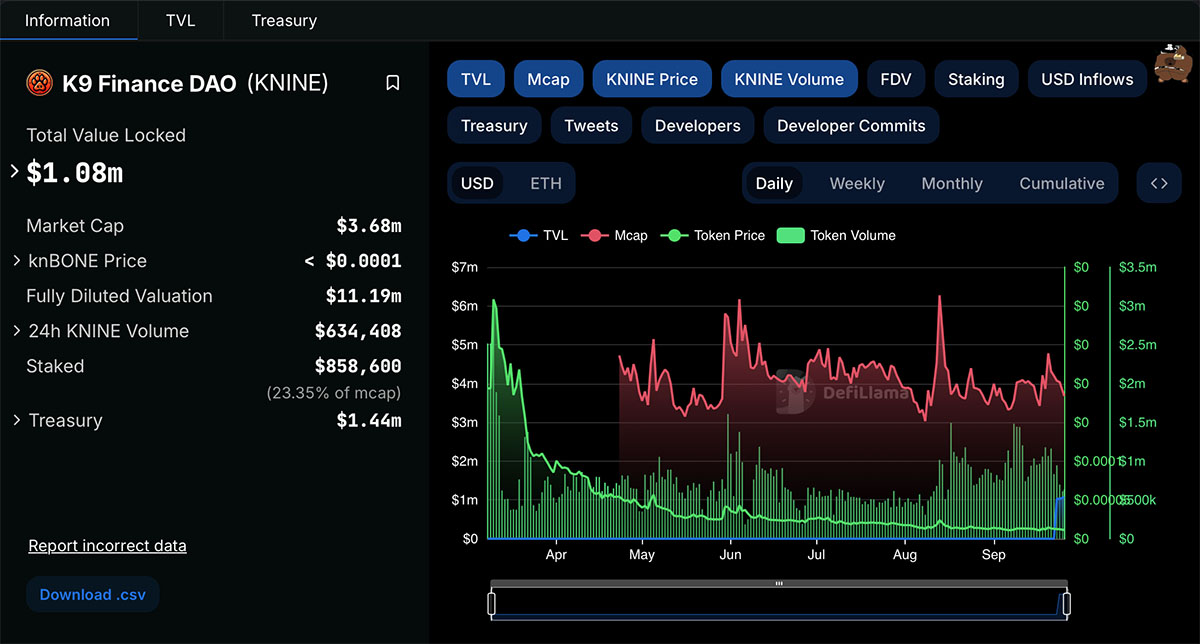Expand the 24h KNINE Volume row

point(17,331)
